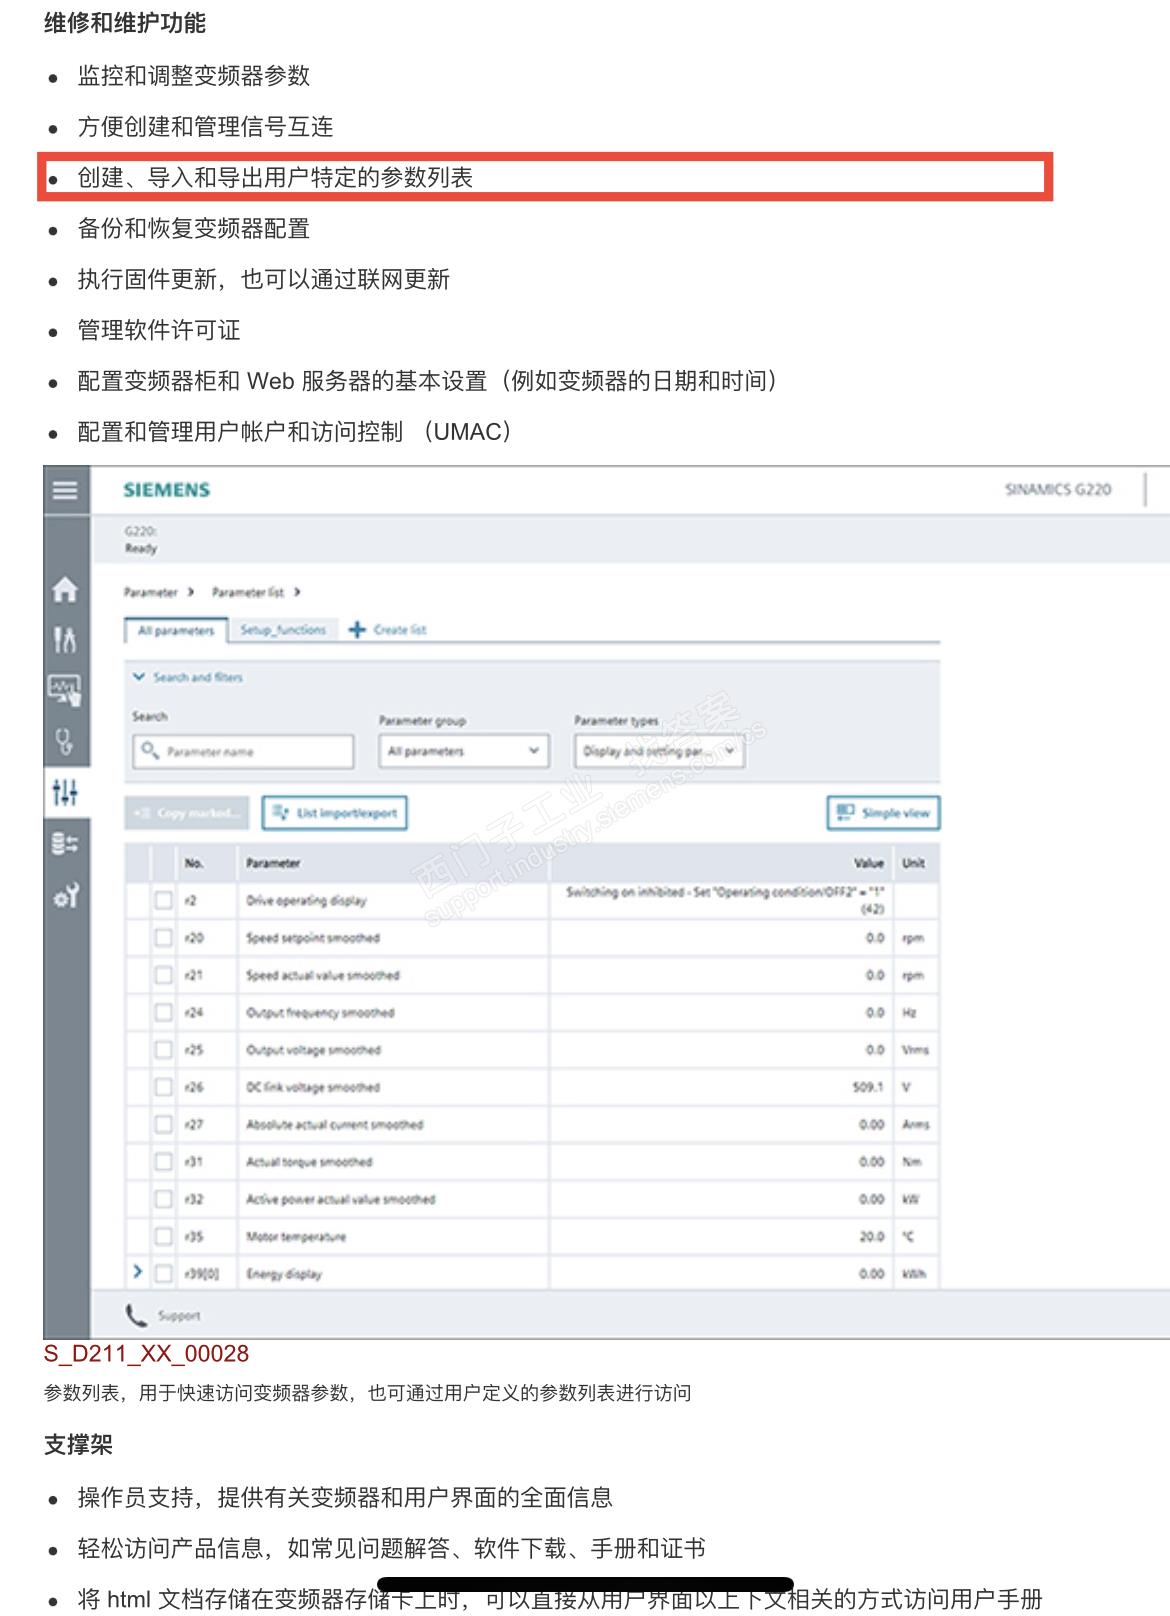The width and height of the screenshot is (1170, 1616).
Task: Switch to the Setup_functions tab
Action: click(283, 630)
